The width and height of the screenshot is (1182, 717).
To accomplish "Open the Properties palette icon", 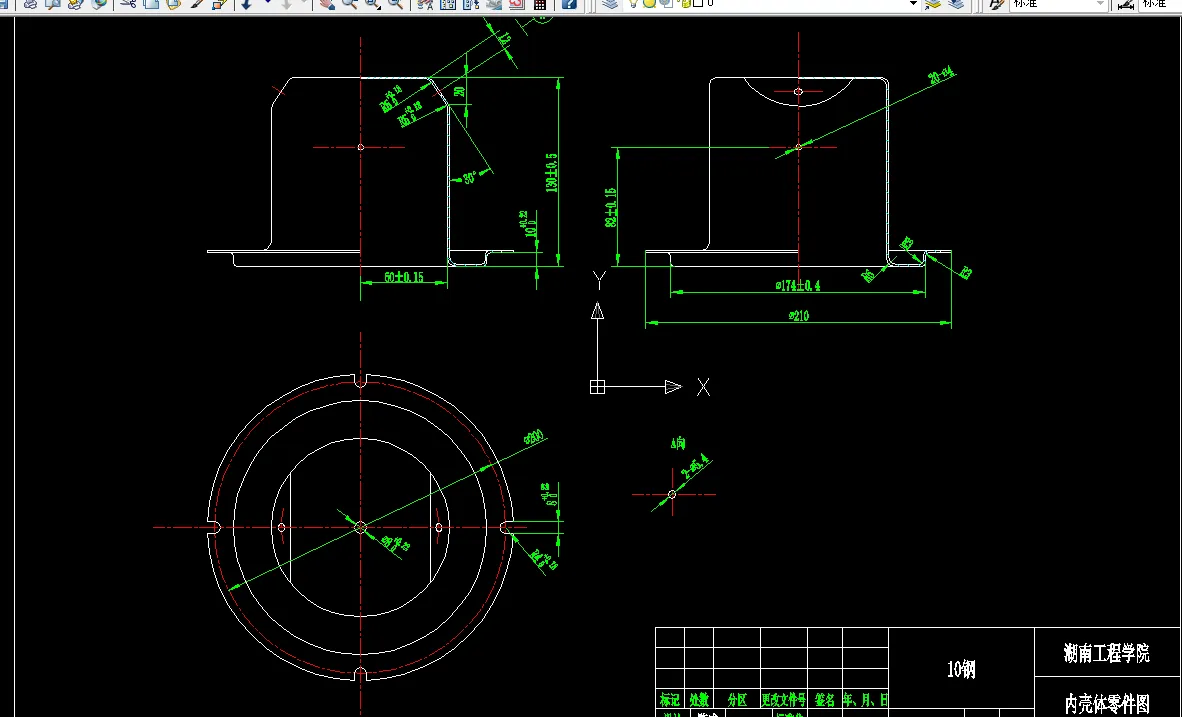I will point(425,4).
